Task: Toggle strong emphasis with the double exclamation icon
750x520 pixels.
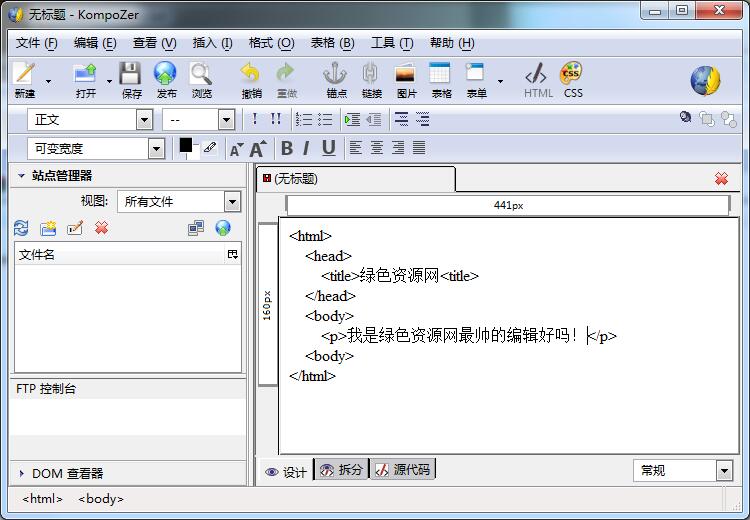Action: (x=276, y=119)
